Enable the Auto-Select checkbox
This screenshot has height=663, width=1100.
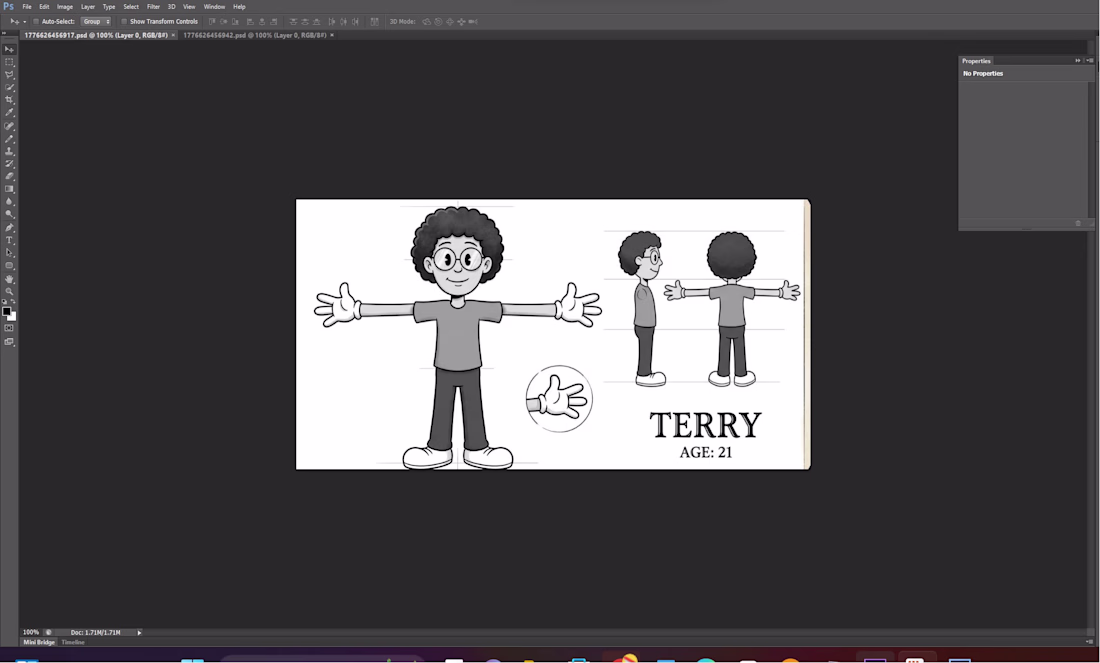point(36,22)
